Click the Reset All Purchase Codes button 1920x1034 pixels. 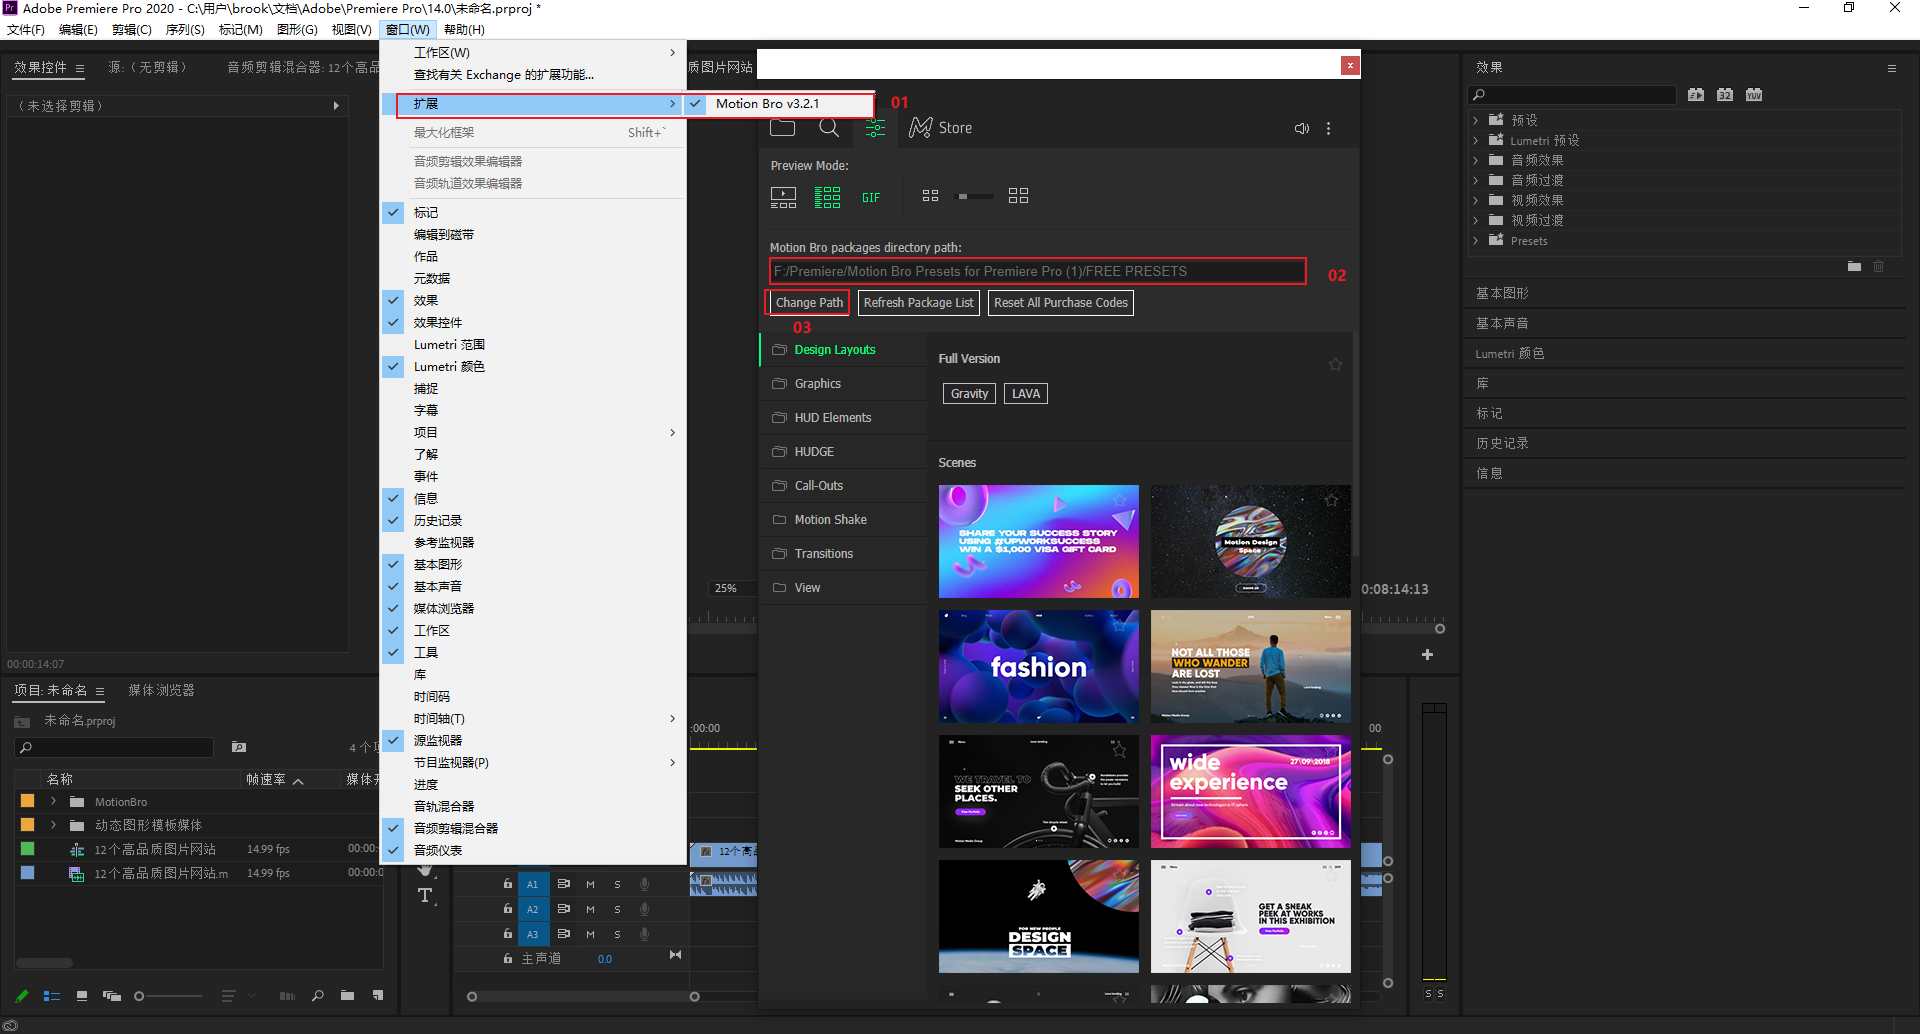(1060, 302)
